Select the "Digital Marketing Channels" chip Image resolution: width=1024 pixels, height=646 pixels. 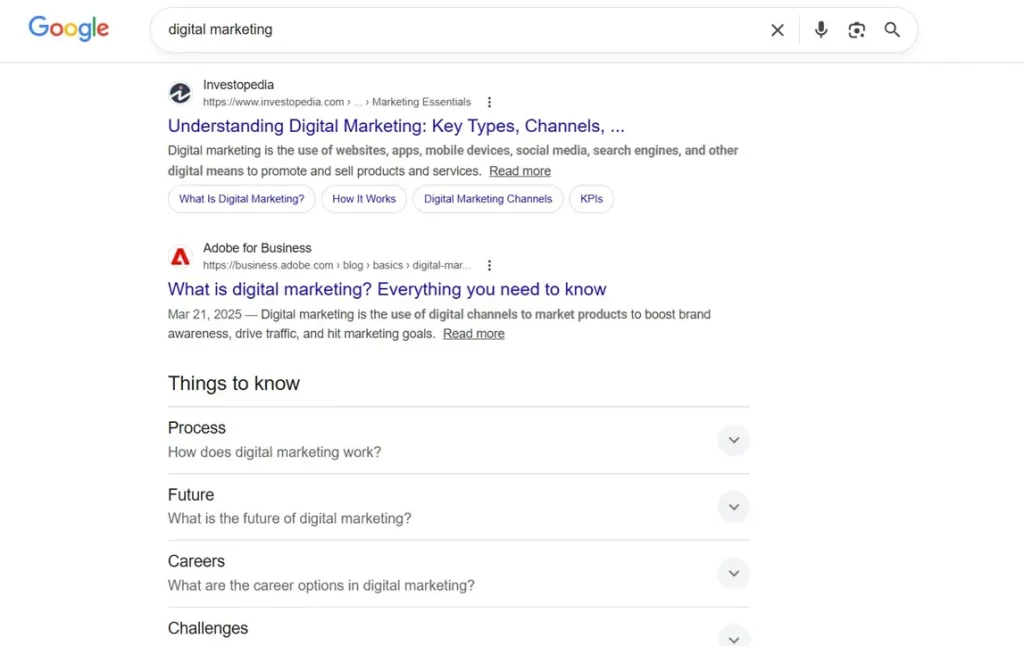[487, 199]
